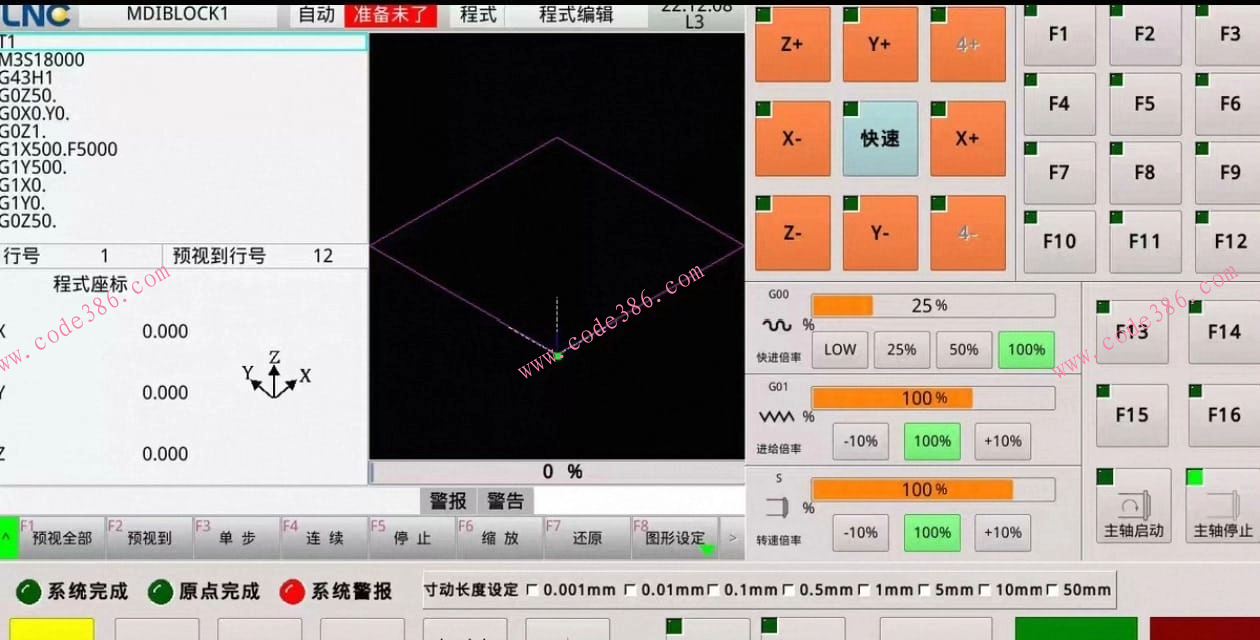Jog the fourth axis with 4+ key
Screen dimensions: 1260x640
click(967, 44)
